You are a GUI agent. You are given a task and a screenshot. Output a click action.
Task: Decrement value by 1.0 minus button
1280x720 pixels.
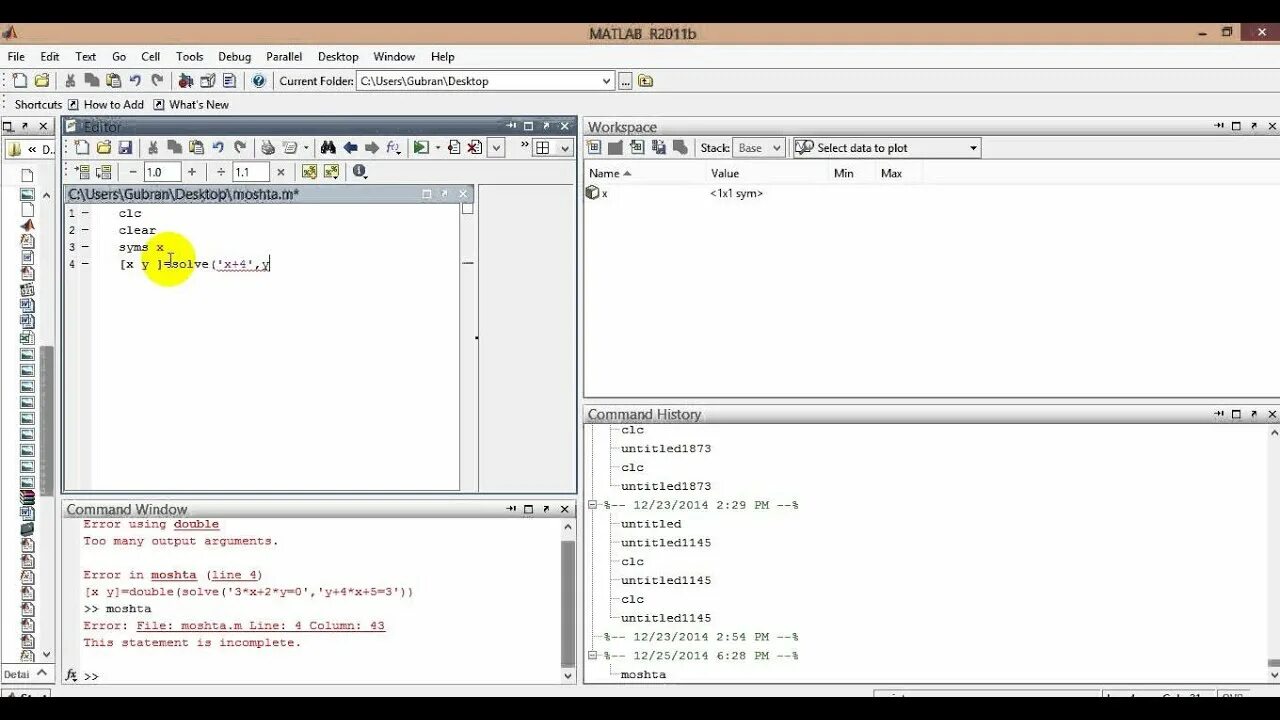(x=133, y=172)
